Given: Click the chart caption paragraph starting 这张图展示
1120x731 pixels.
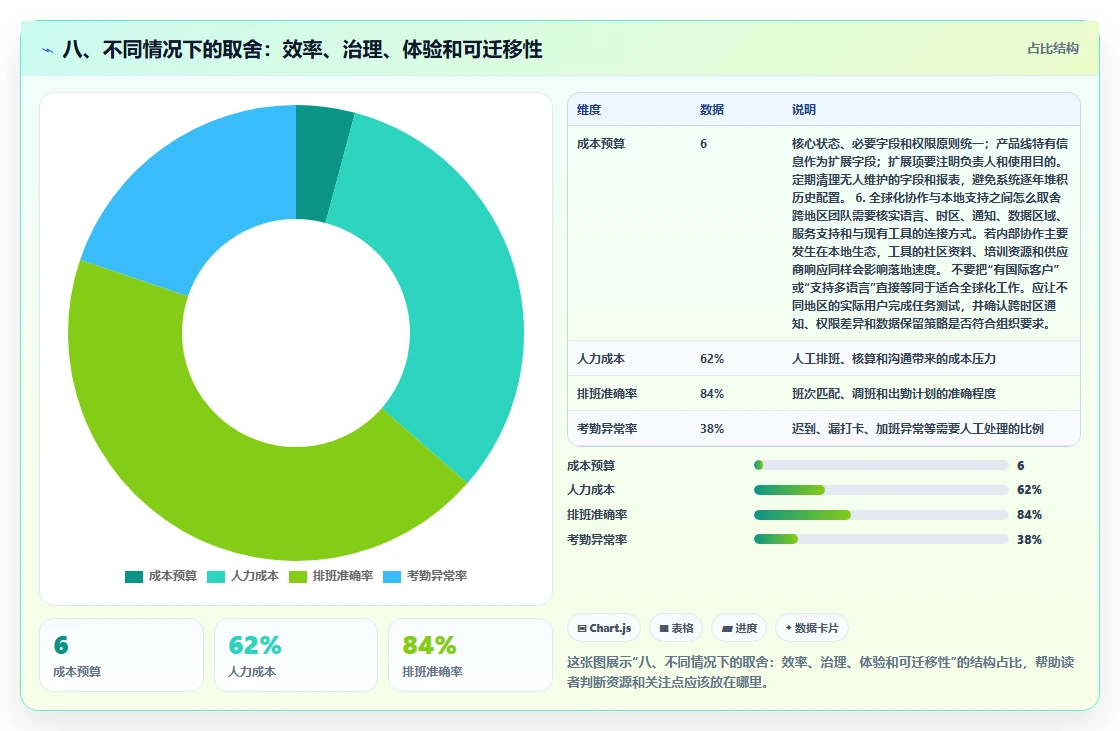Looking at the screenshot, I should click(x=821, y=672).
